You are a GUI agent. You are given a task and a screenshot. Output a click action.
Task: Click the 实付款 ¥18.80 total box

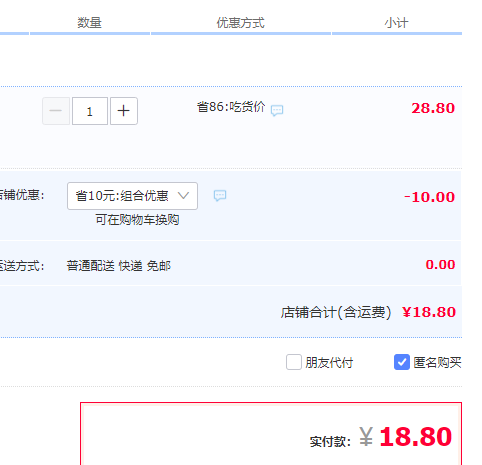[x=271, y=434]
